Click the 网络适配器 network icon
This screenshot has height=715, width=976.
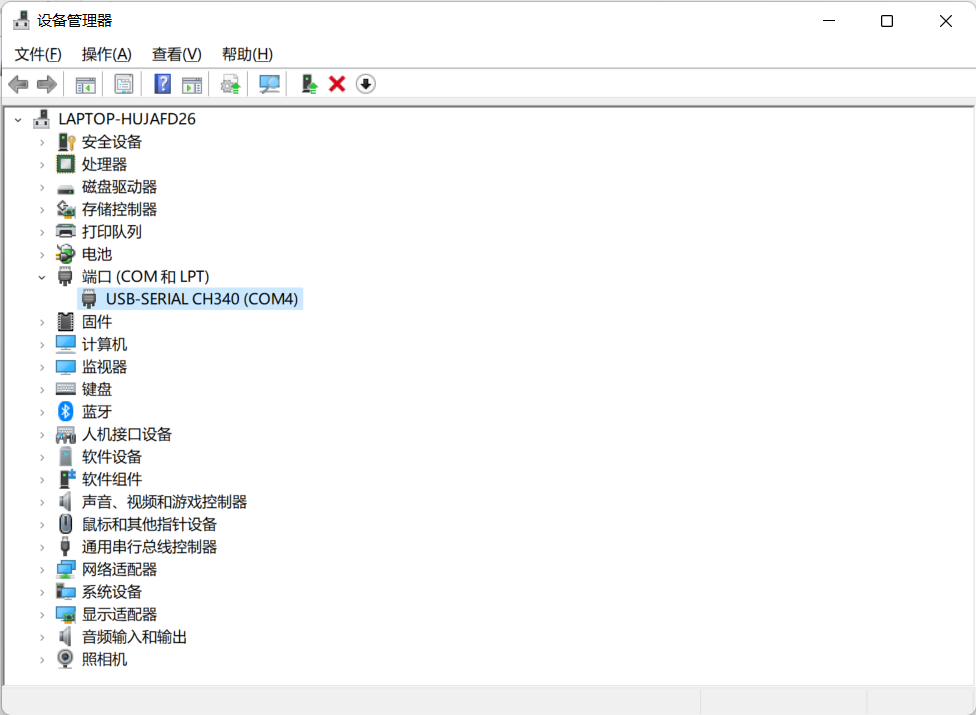[x=65, y=569]
